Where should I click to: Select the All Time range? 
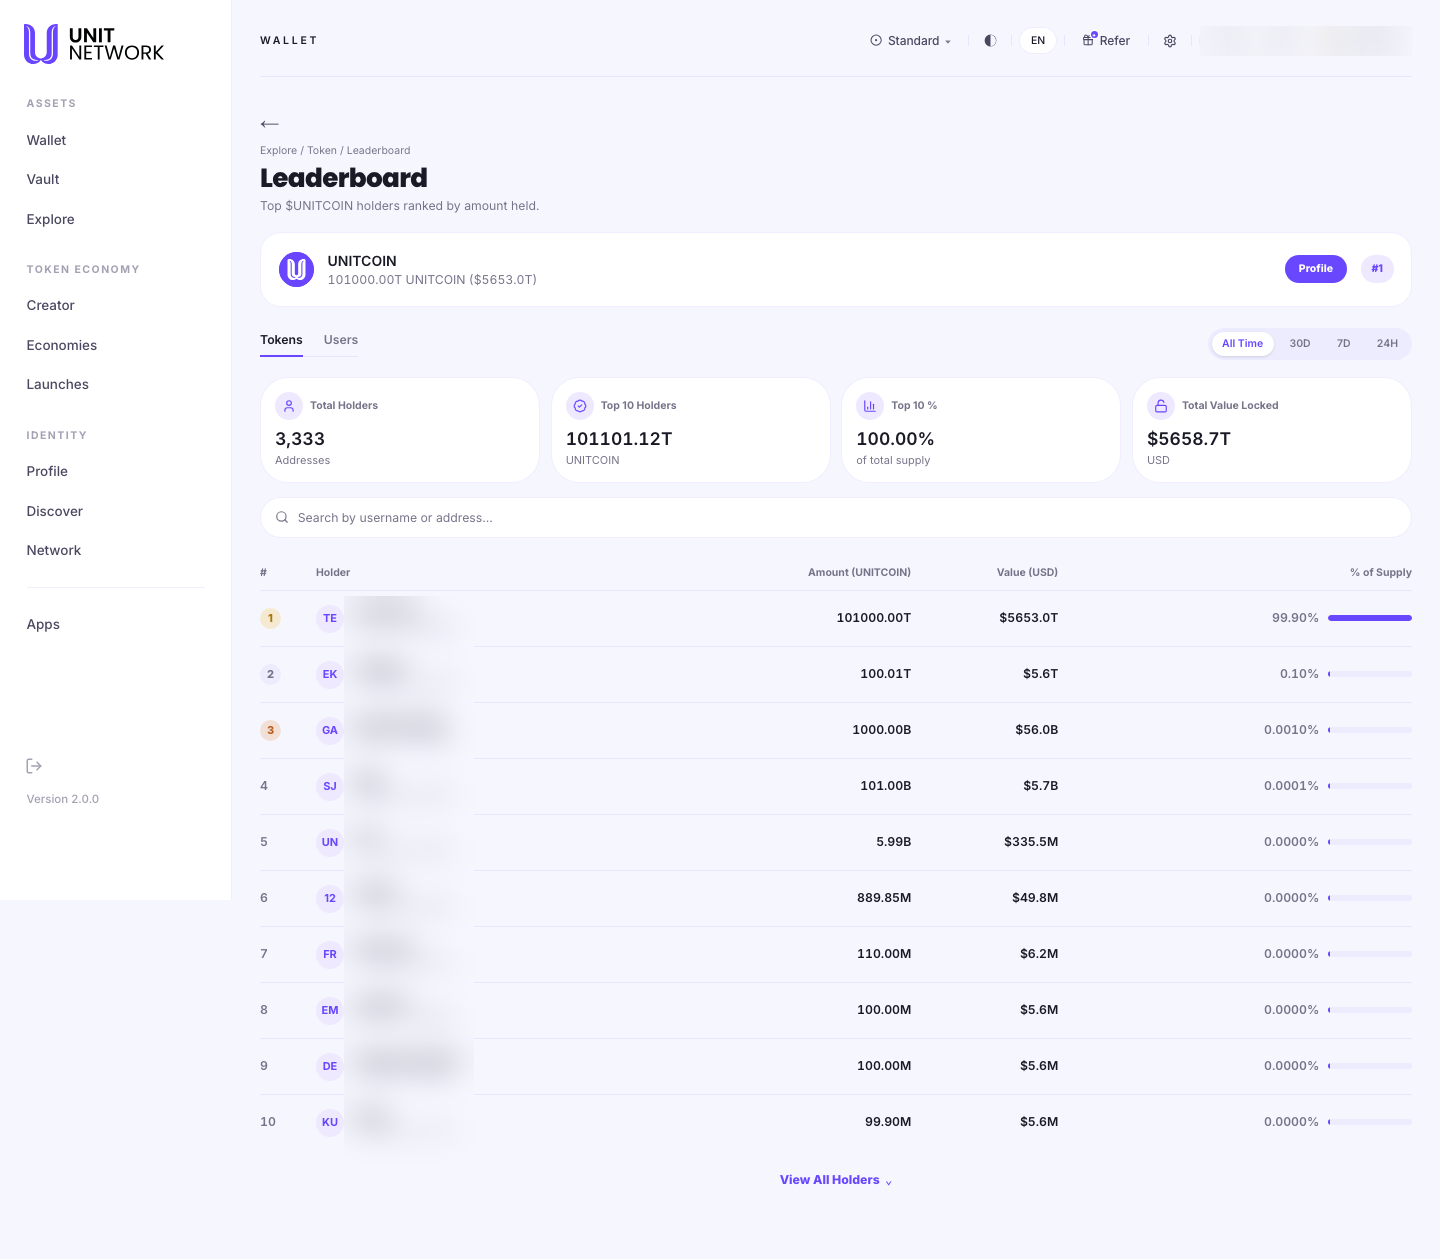click(1242, 343)
